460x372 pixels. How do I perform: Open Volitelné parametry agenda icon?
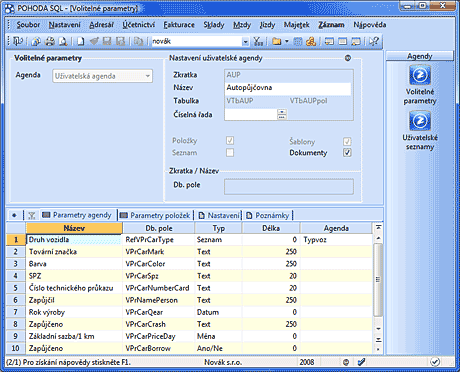click(x=420, y=75)
